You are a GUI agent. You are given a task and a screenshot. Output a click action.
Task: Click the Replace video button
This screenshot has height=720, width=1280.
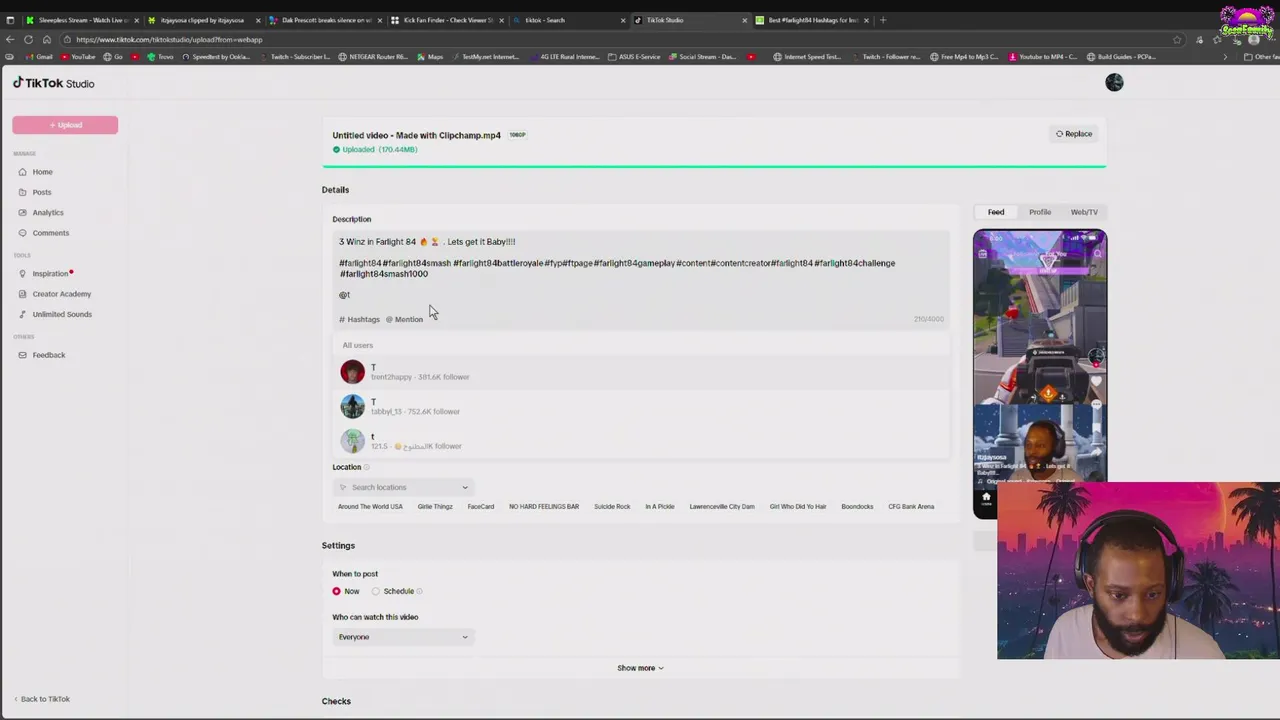coord(1074,134)
